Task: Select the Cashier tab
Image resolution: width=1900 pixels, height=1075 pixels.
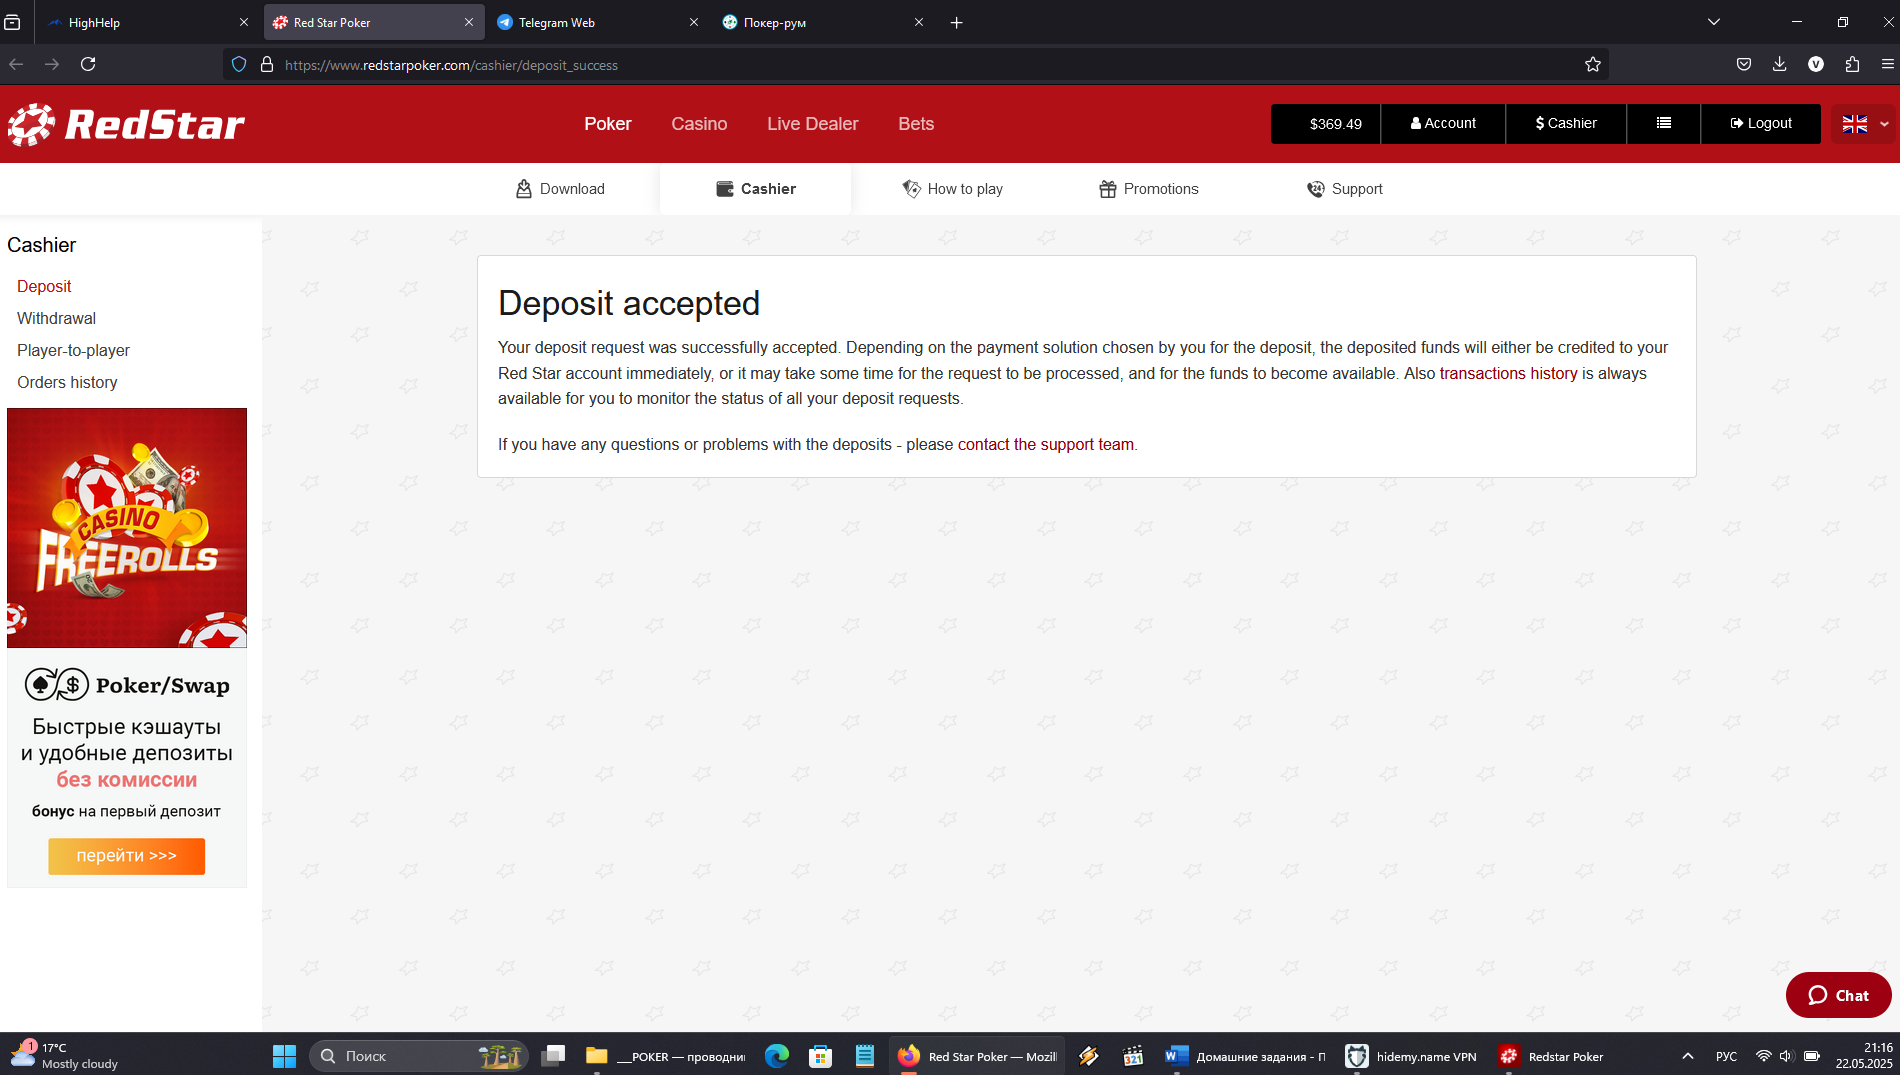Action: (x=756, y=189)
